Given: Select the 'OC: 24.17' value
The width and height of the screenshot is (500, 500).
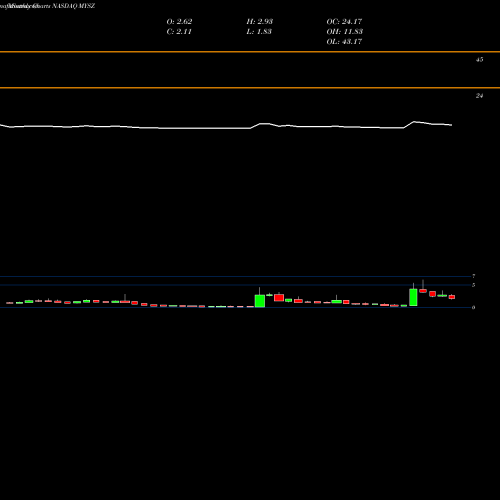Looking at the screenshot, I should coord(344,22).
